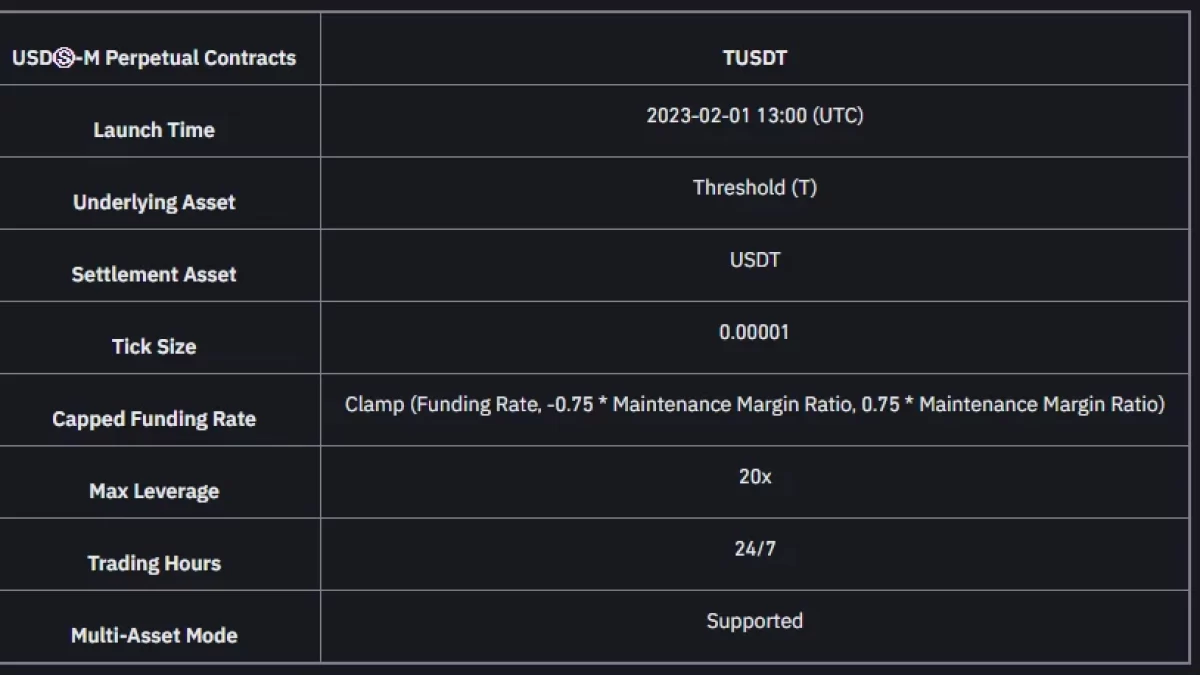Viewport: 1200px width, 675px height.
Task: Select the 20x leverage value
Action: (755, 476)
